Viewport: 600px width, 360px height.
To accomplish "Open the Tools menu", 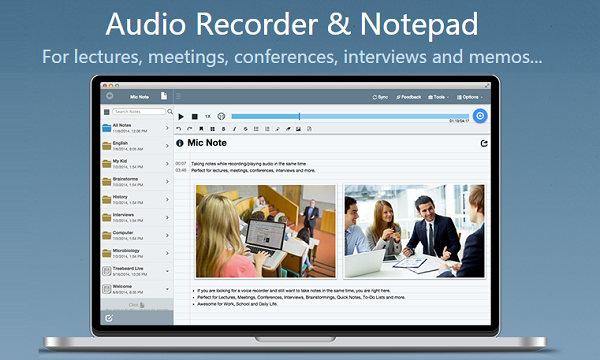I will tap(439, 97).
